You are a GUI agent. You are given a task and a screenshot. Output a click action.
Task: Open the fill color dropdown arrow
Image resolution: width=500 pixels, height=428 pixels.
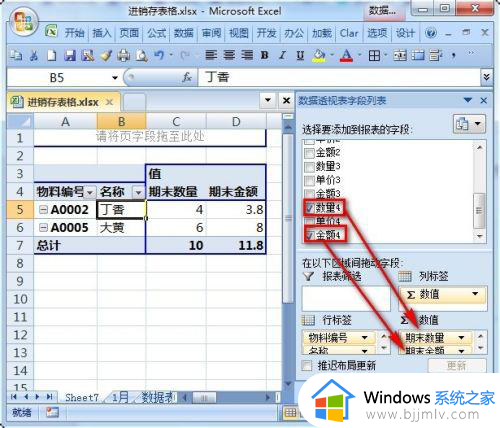click(332, 55)
